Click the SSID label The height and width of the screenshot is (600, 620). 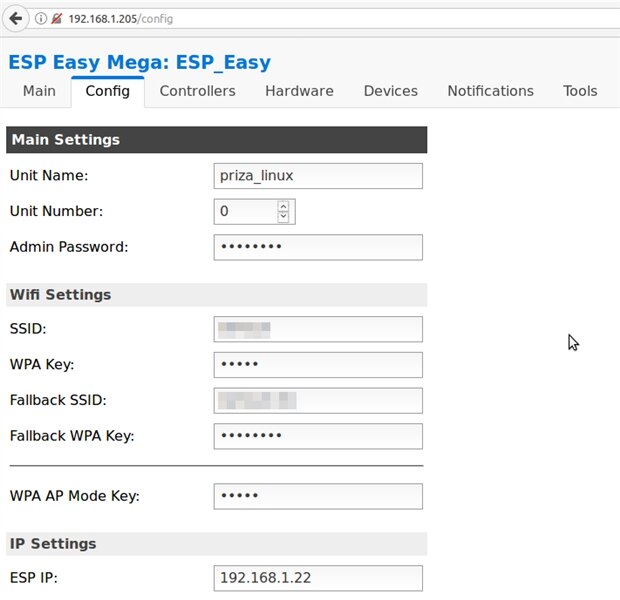click(28, 329)
